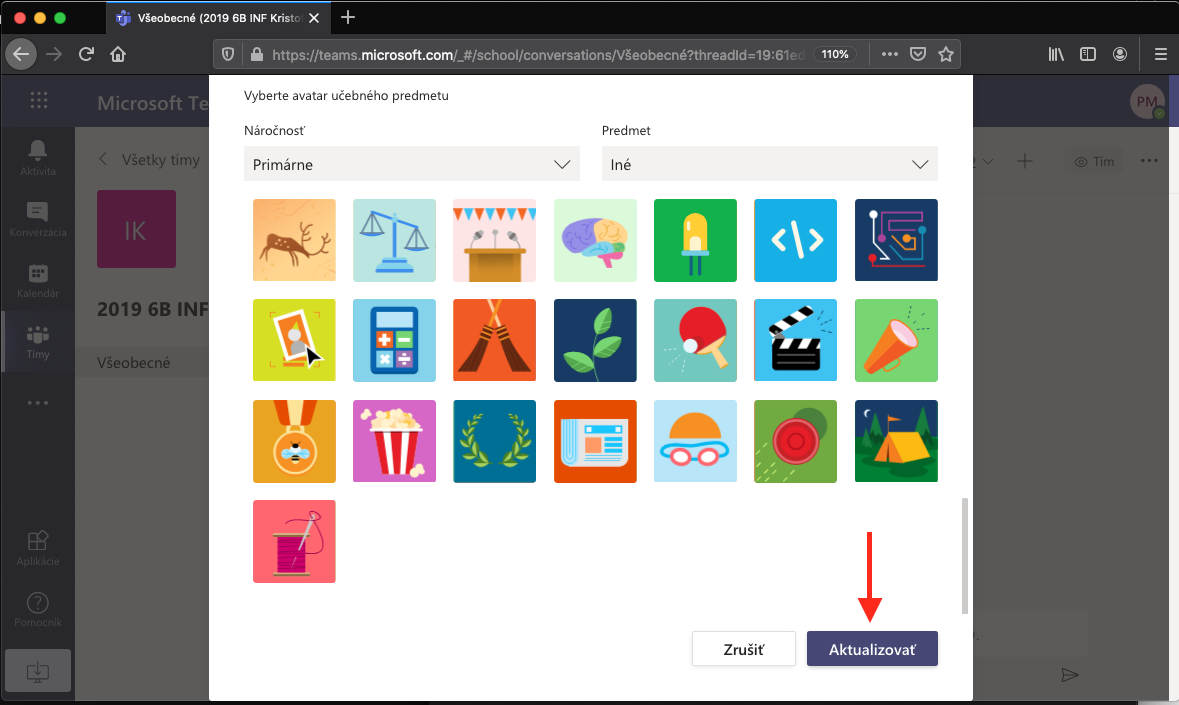Open a new browser tab
The image size is (1179, 705).
click(348, 17)
